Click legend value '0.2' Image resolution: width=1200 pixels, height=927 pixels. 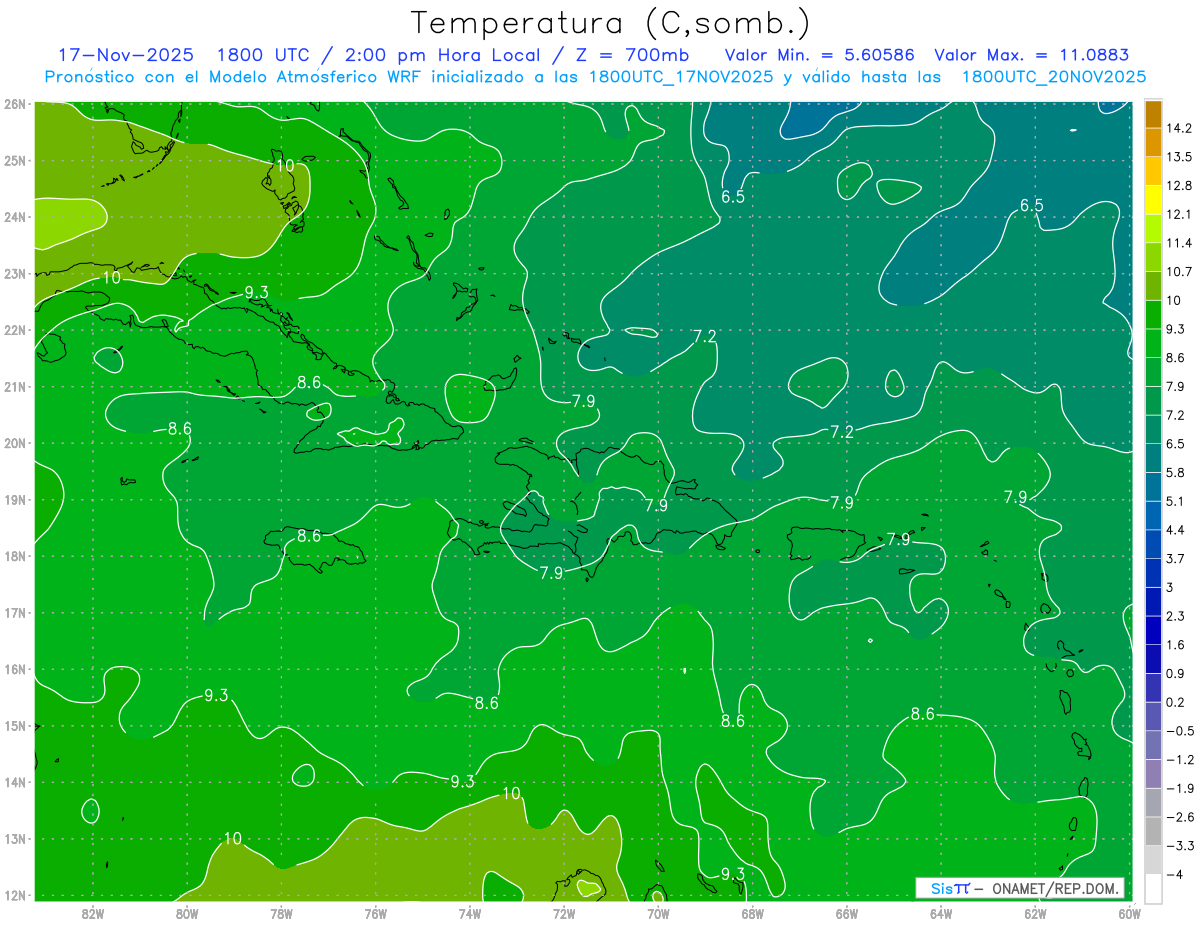[x=1175, y=702]
